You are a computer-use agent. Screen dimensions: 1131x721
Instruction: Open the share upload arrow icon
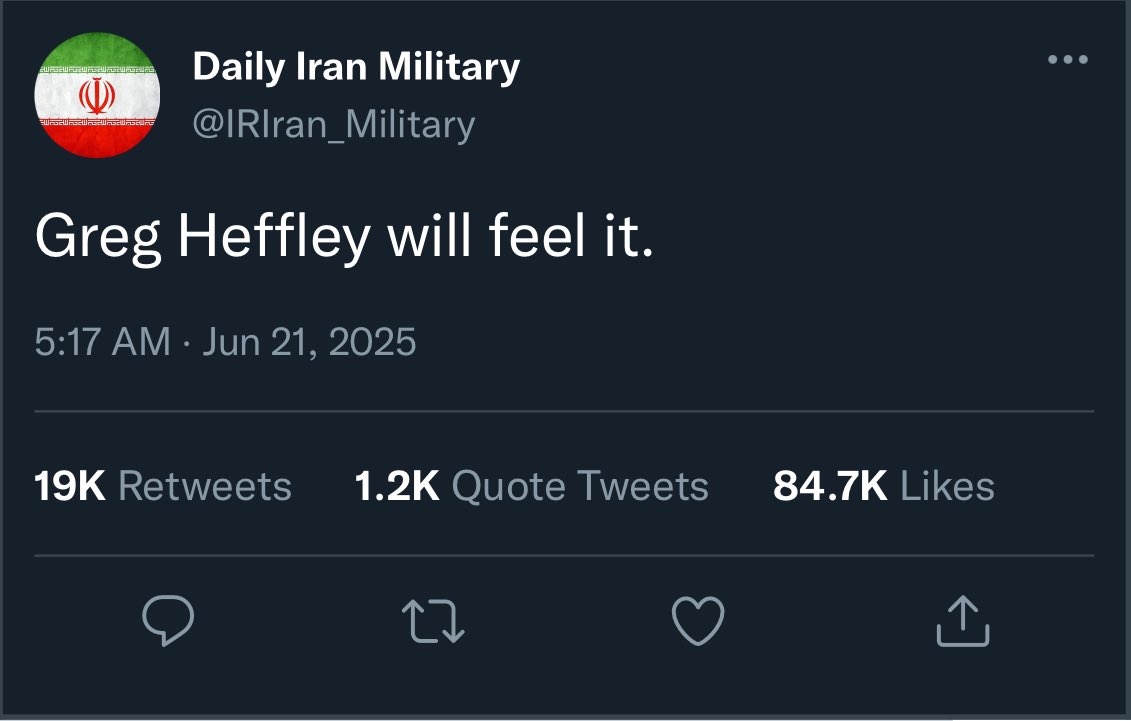[x=962, y=620]
